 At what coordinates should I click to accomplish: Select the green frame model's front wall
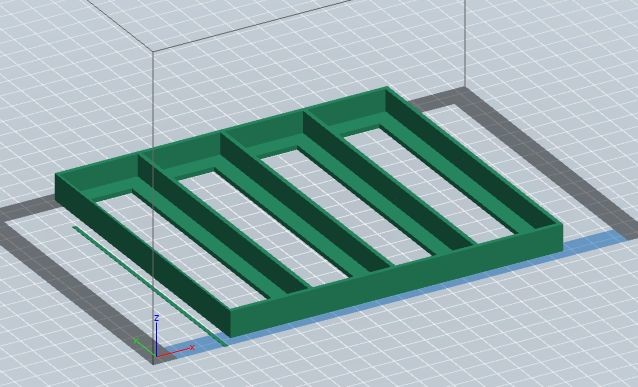pos(397,281)
